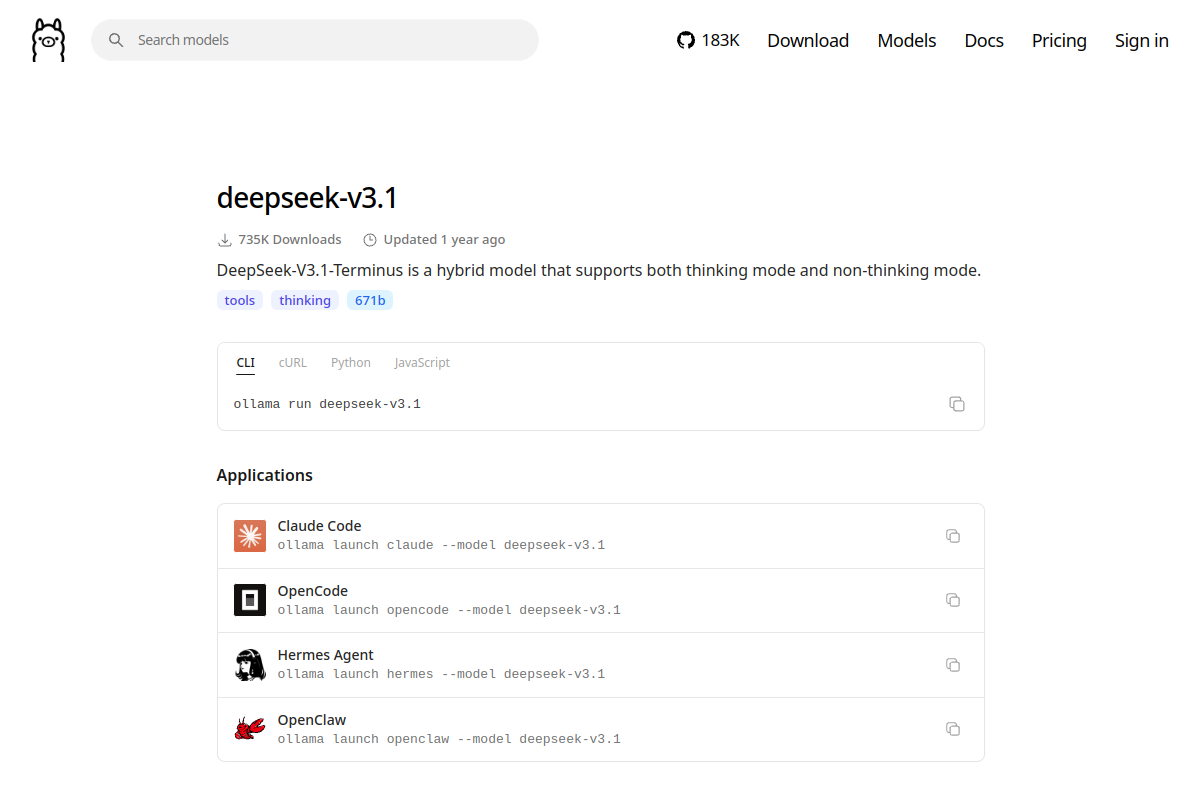Copy the OpenCode launch command
The image size is (1200, 800).
[953, 600]
